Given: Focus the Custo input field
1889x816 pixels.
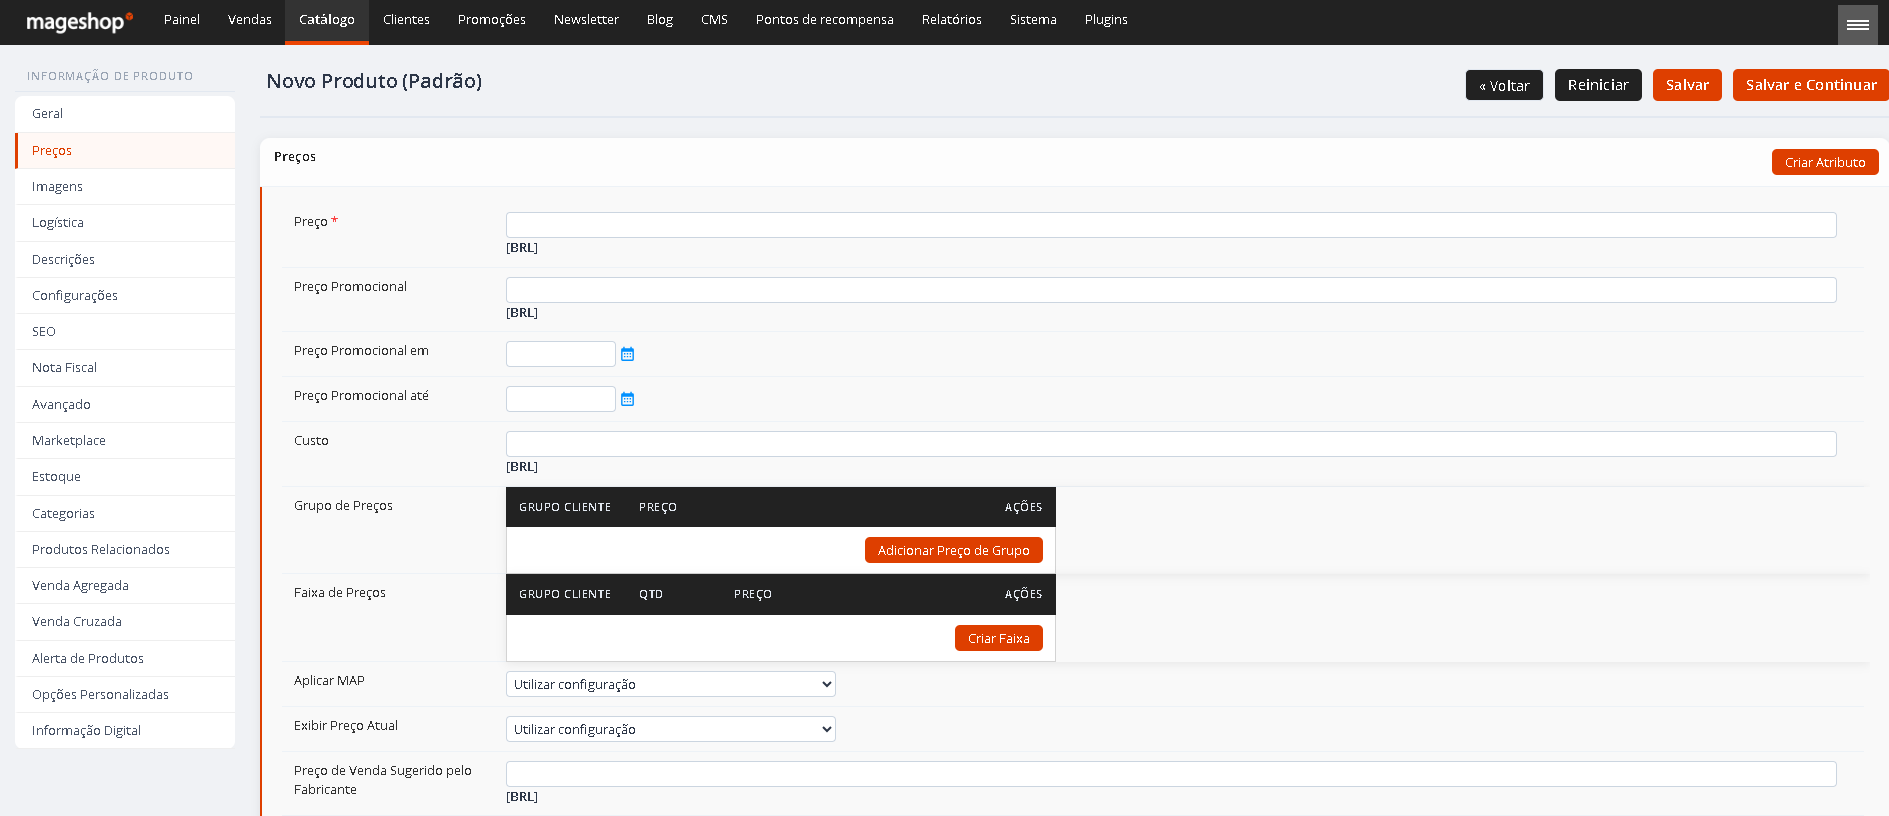Looking at the screenshot, I should click(1171, 444).
